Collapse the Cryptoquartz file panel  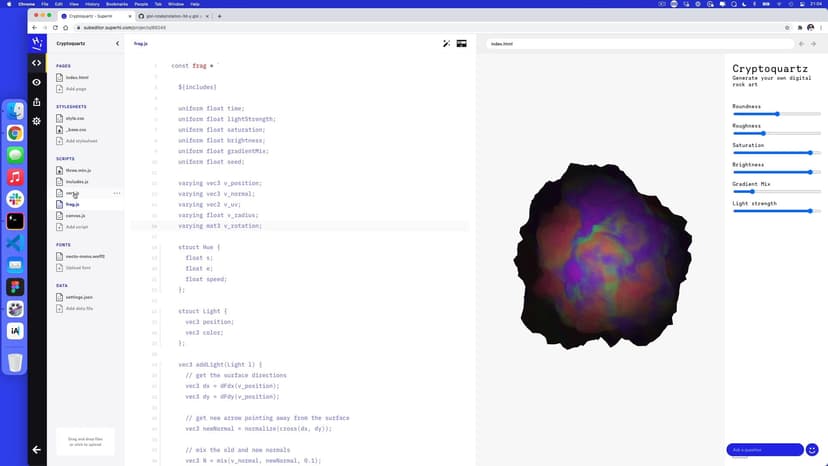coord(117,44)
